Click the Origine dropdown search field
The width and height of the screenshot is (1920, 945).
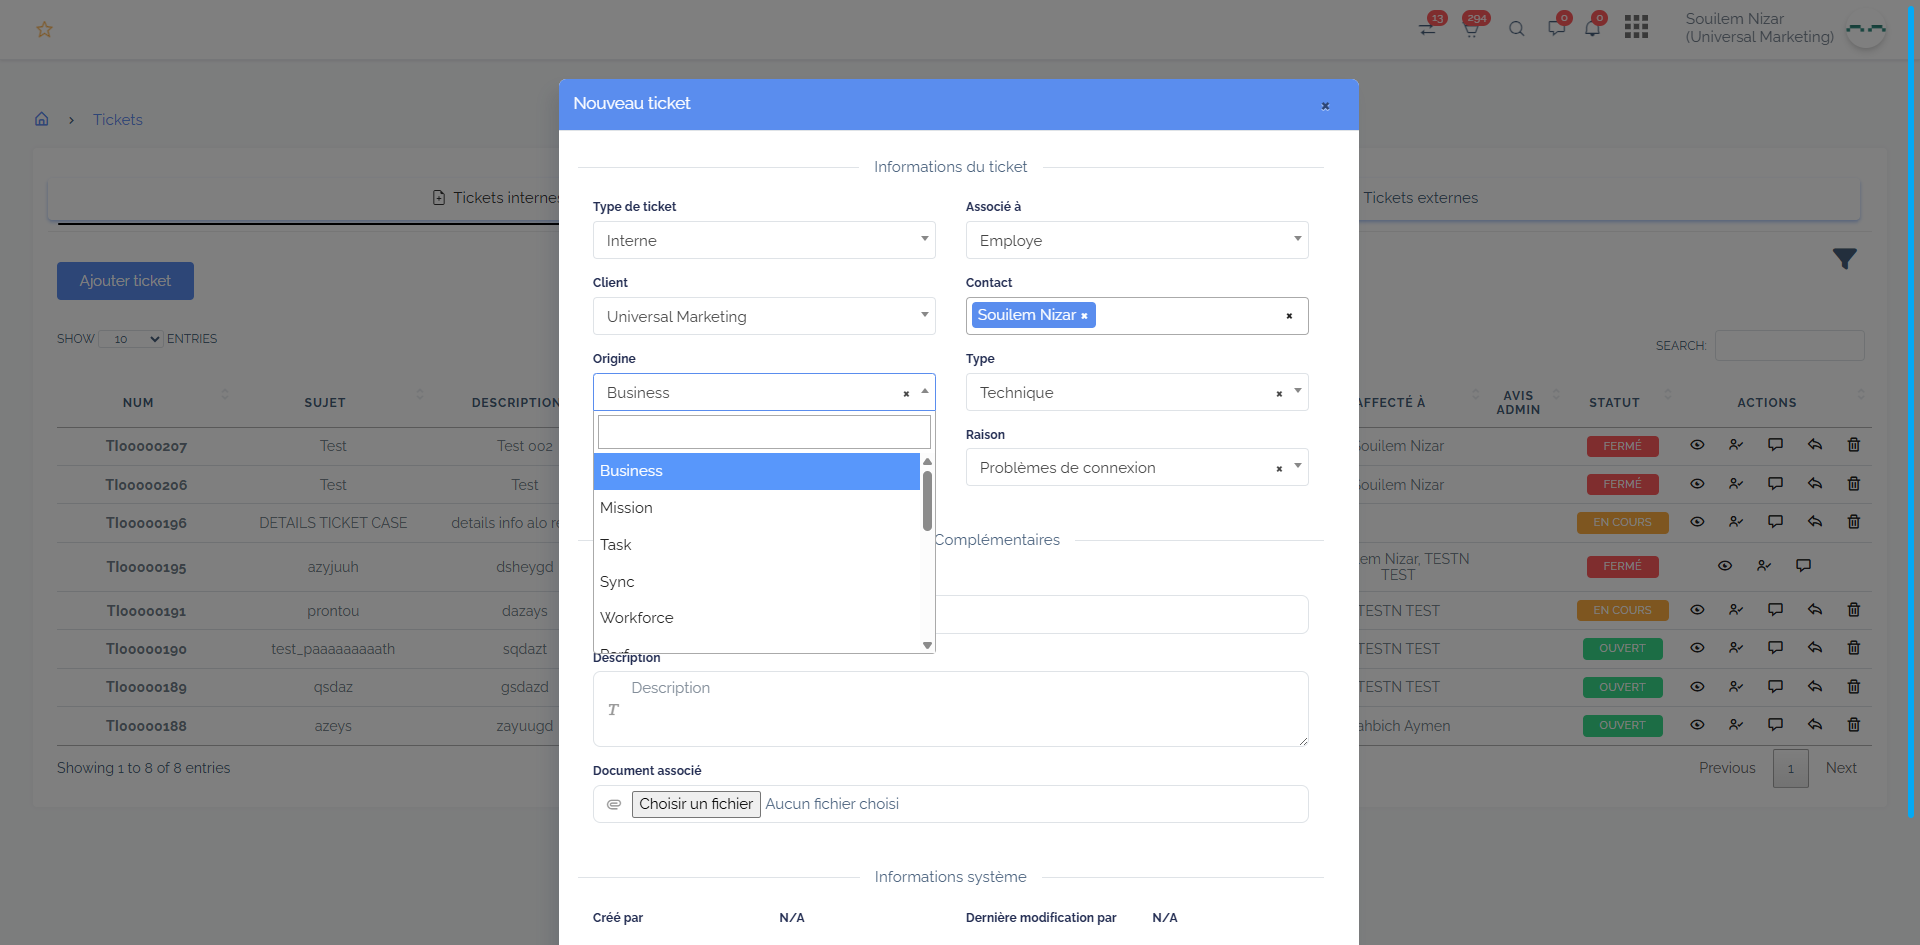pos(764,432)
